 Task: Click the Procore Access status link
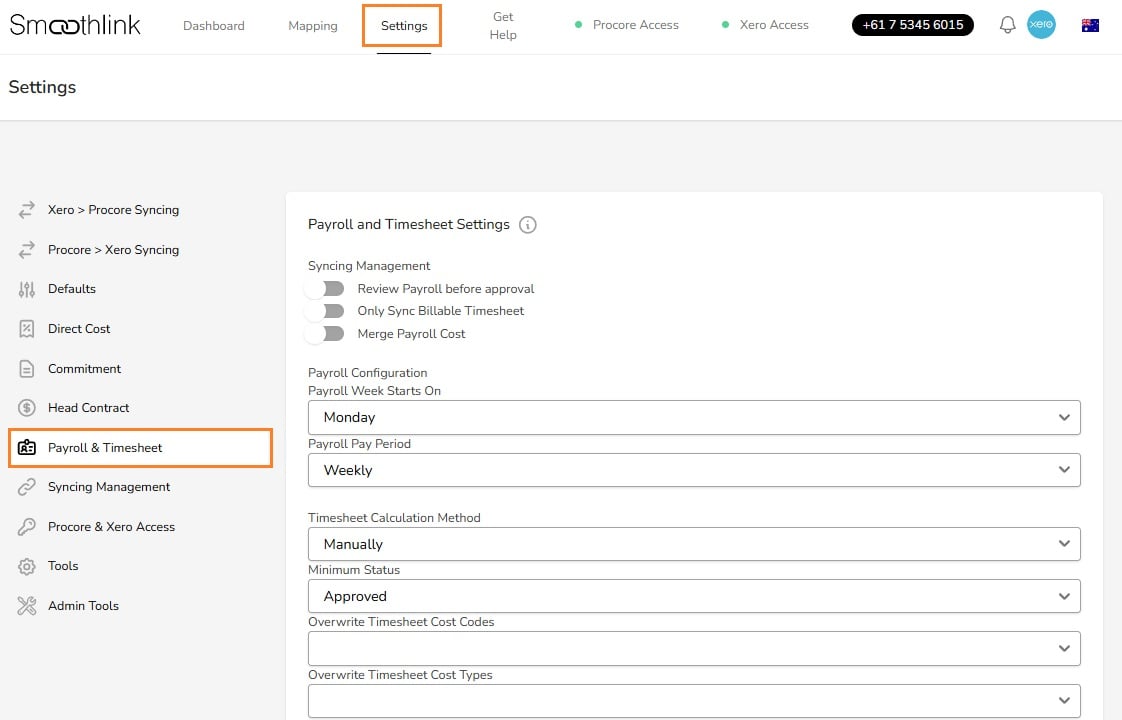pos(635,24)
